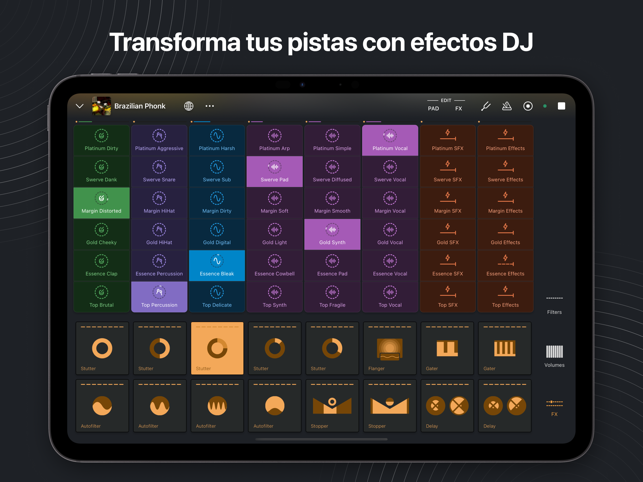Trigger the Margin Dirty pad
This screenshot has width=643, height=482.
(x=217, y=203)
